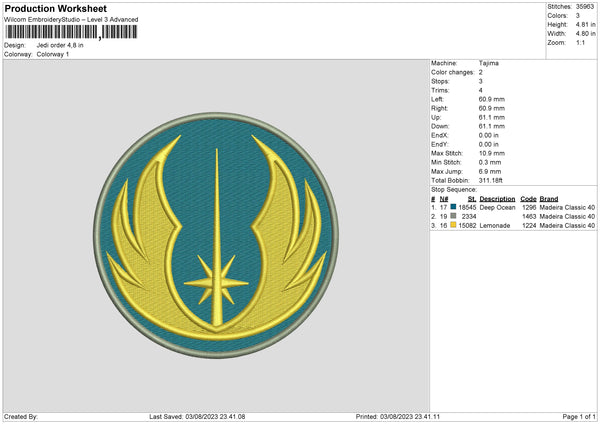Click the 'Wilcom EmbroideryStudio – Level 3 Advanced' text
Screen dimensions: 600x424
[71, 20]
